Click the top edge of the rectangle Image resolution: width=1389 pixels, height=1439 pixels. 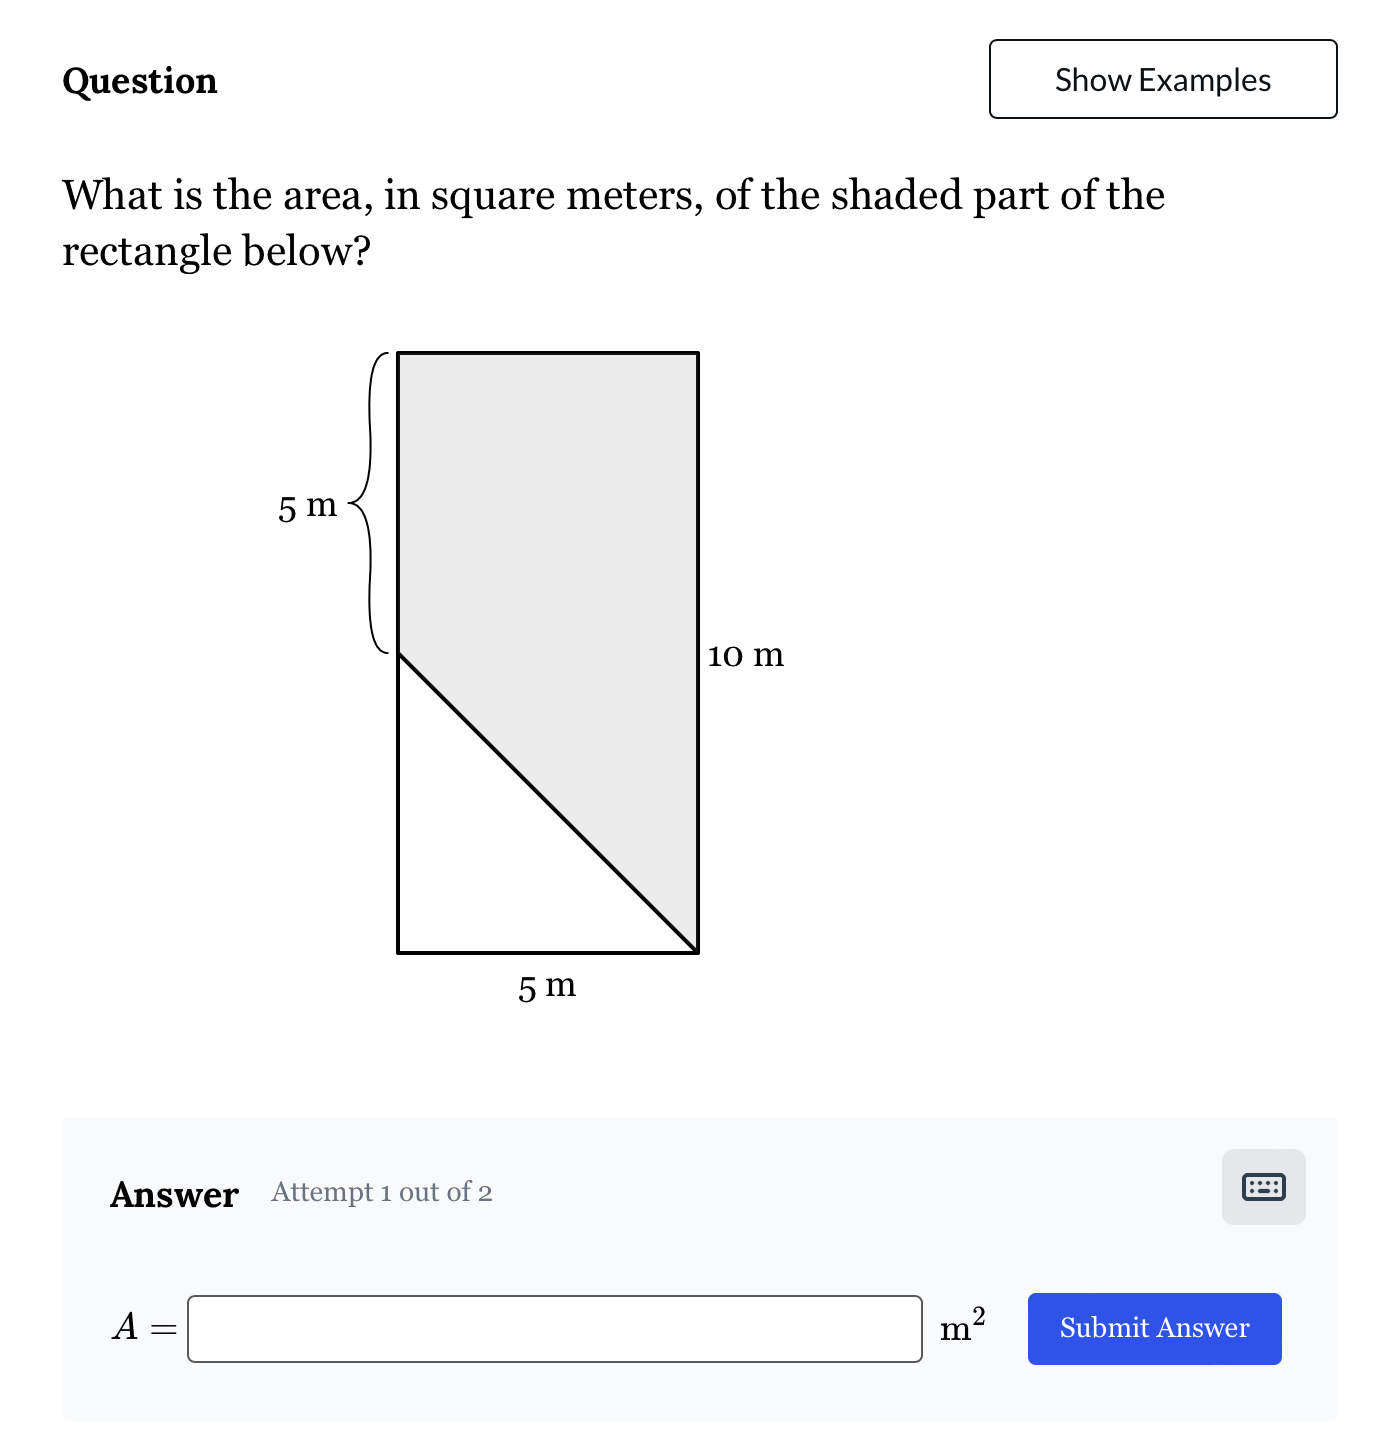pos(547,353)
